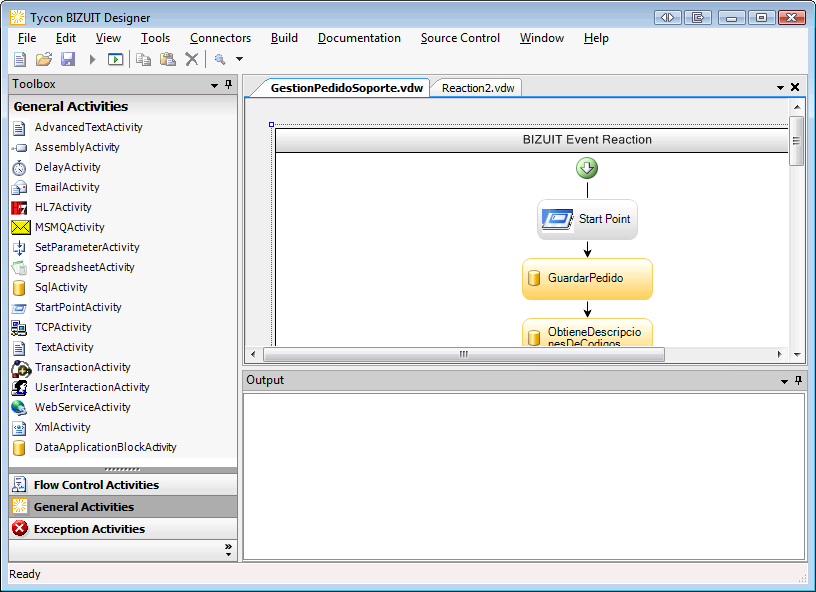Viewport: 816px width, 592px height.
Task: Open the Tools menu
Action: click(x=155, y=38)
